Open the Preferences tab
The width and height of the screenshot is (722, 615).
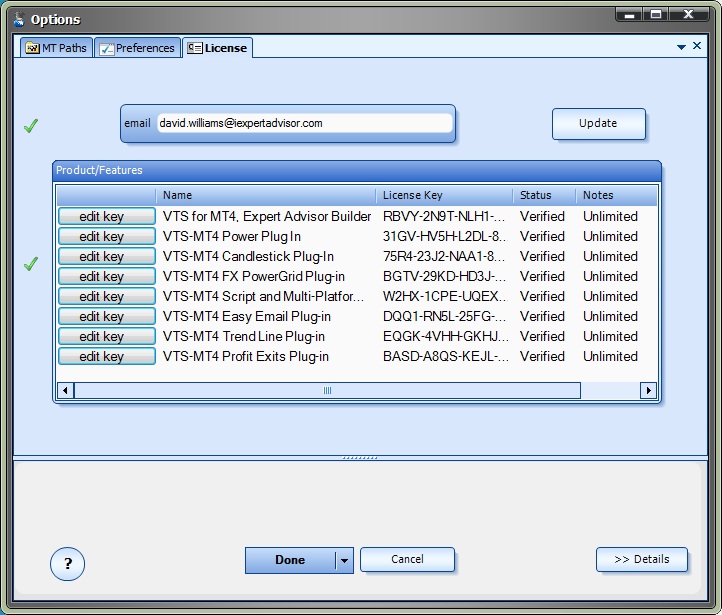(137, 48)
